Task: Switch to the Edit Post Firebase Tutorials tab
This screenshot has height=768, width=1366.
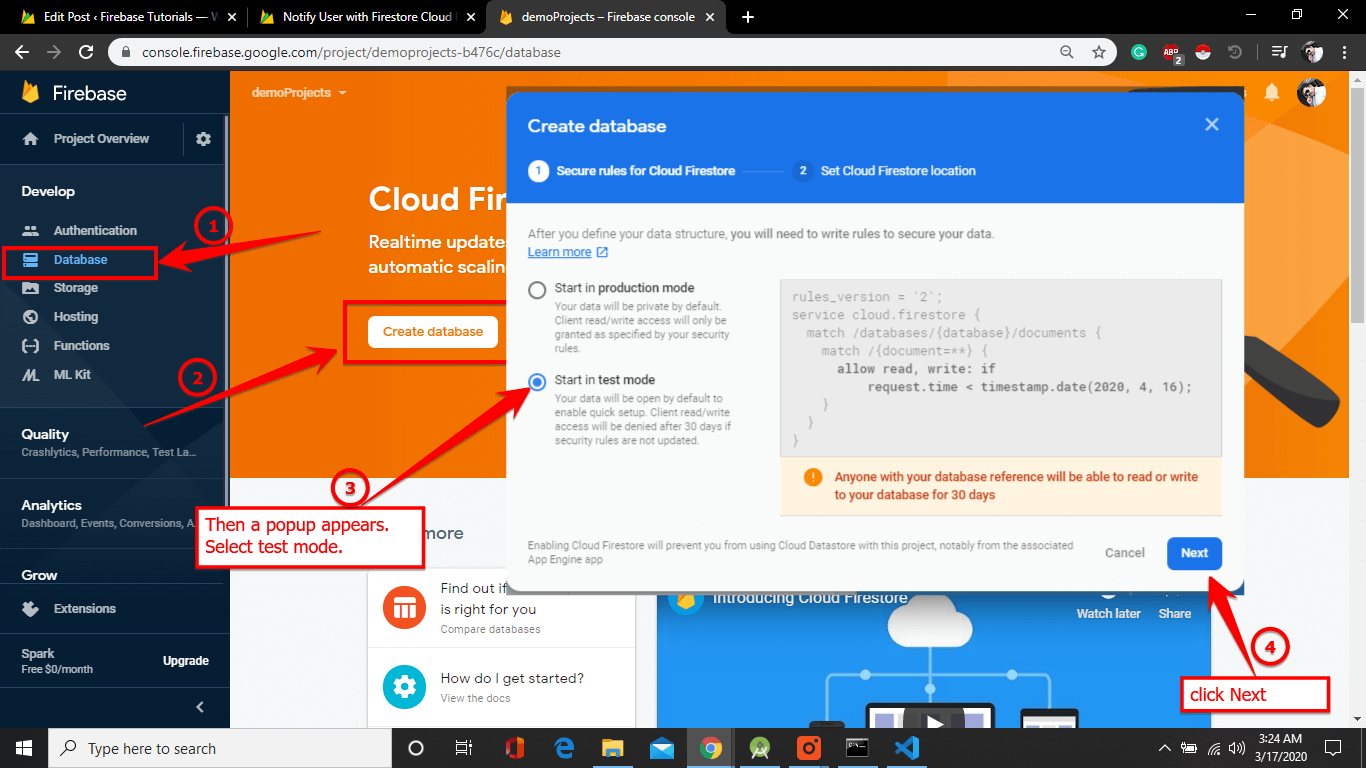Action: click(x=128, y=17)
